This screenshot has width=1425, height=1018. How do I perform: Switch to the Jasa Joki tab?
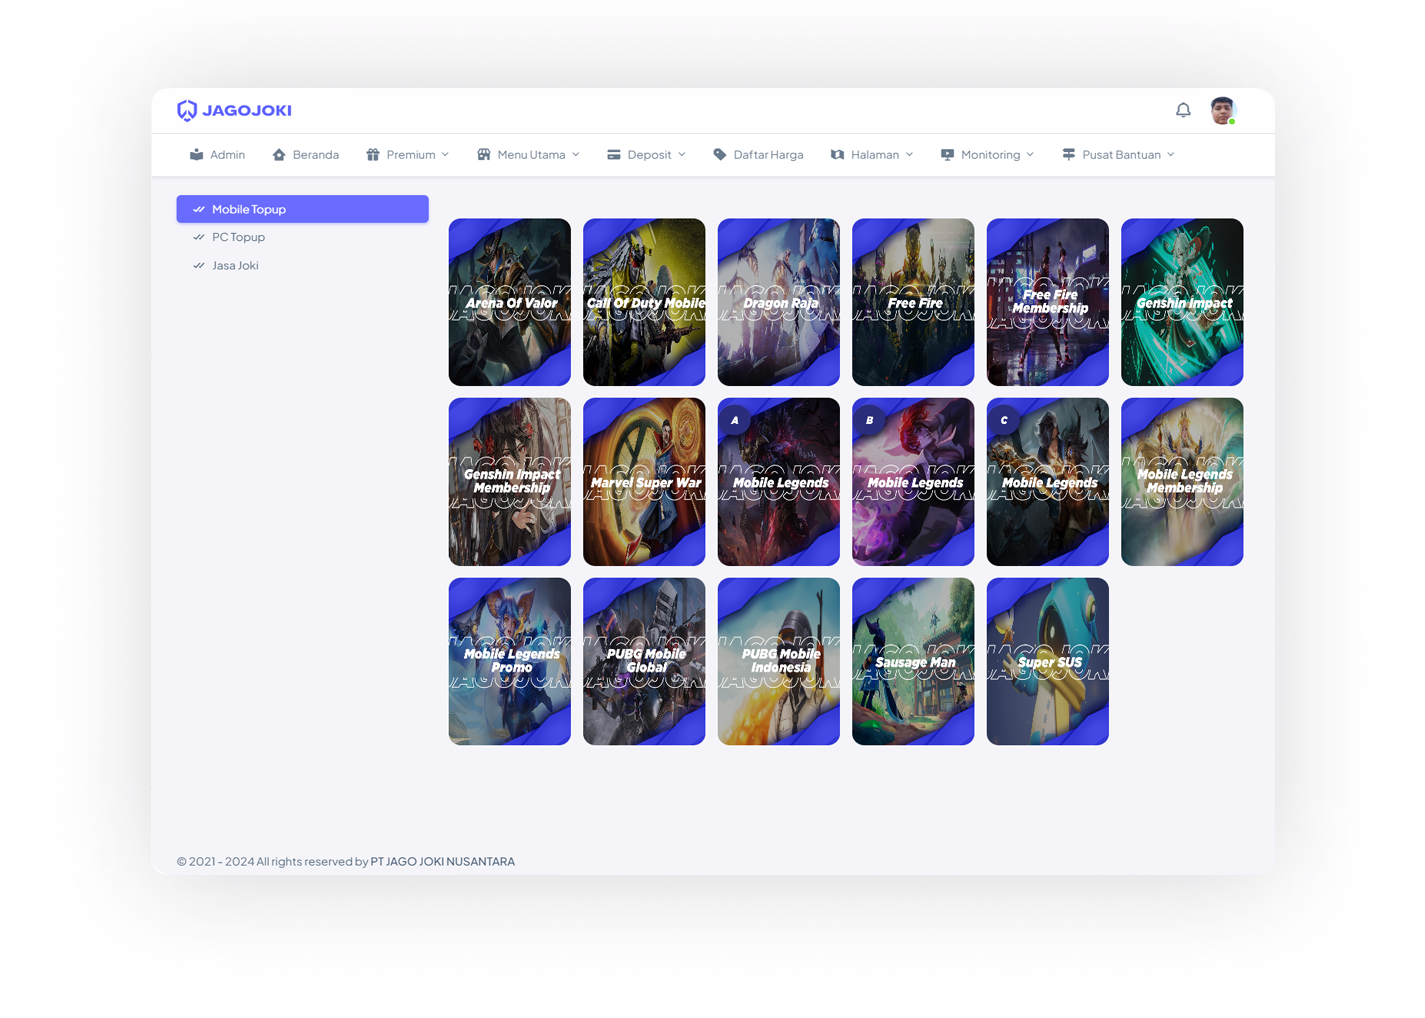(x=303, y=265)
